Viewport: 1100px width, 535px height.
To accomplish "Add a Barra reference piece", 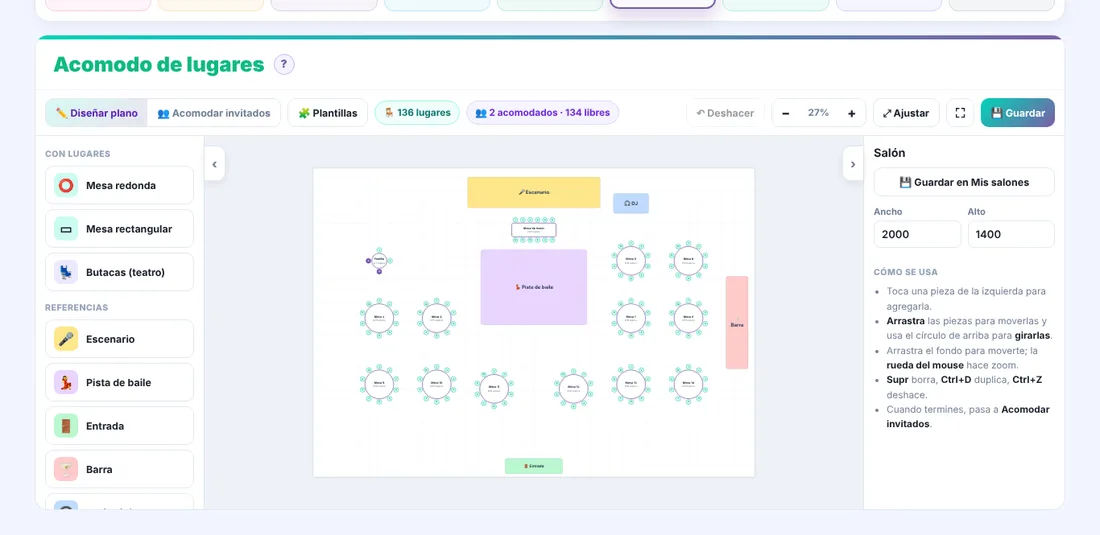I will pos(119,469).
